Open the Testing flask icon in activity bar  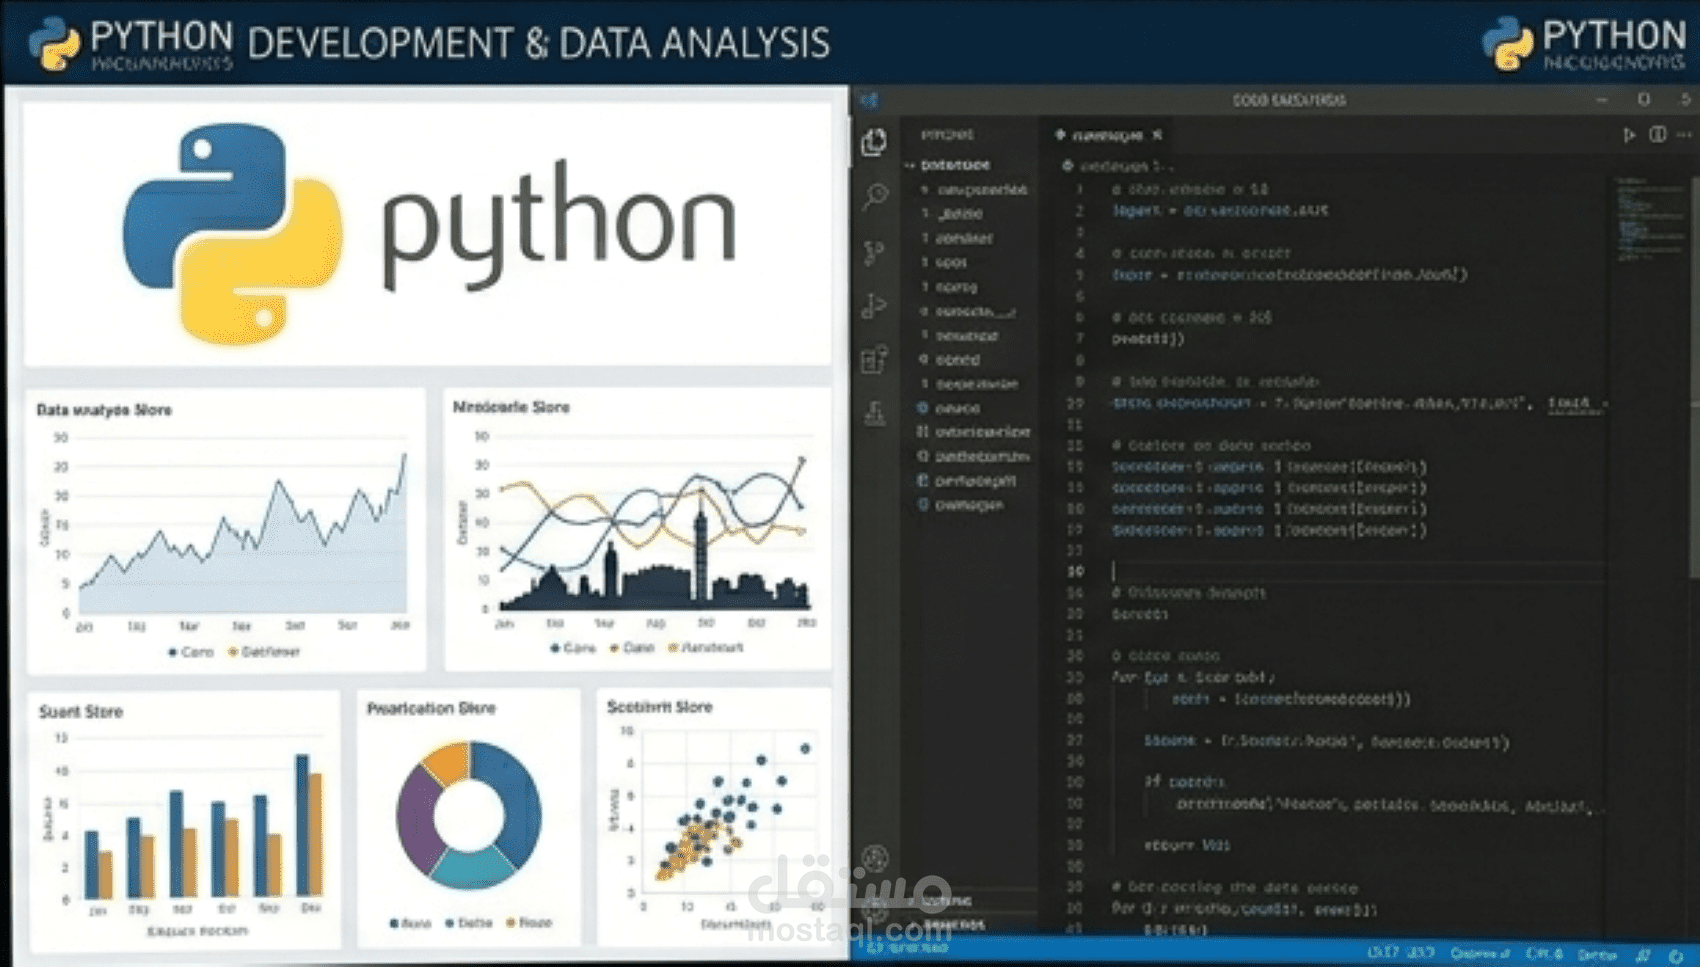tap(875, 413)
